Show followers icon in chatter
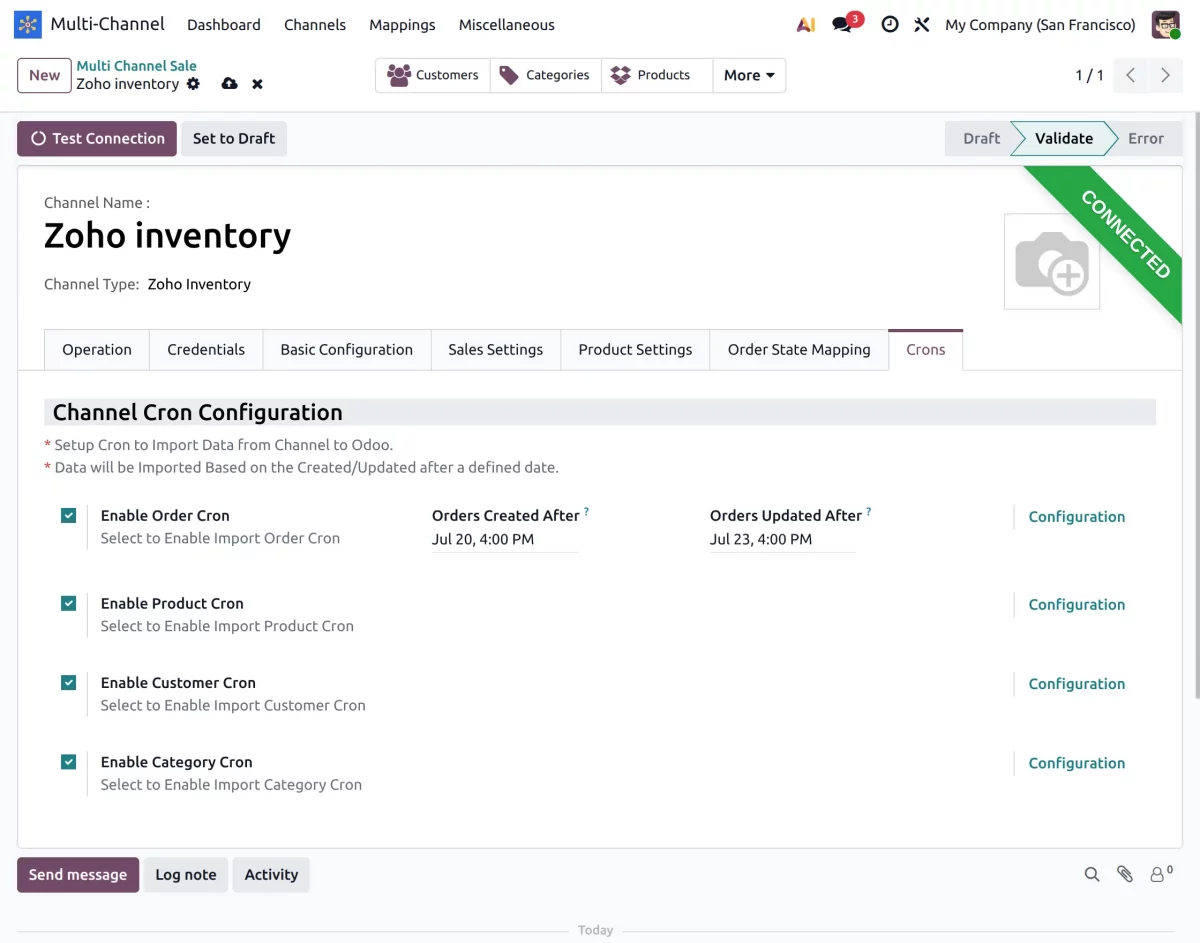 pos(1161,874)
